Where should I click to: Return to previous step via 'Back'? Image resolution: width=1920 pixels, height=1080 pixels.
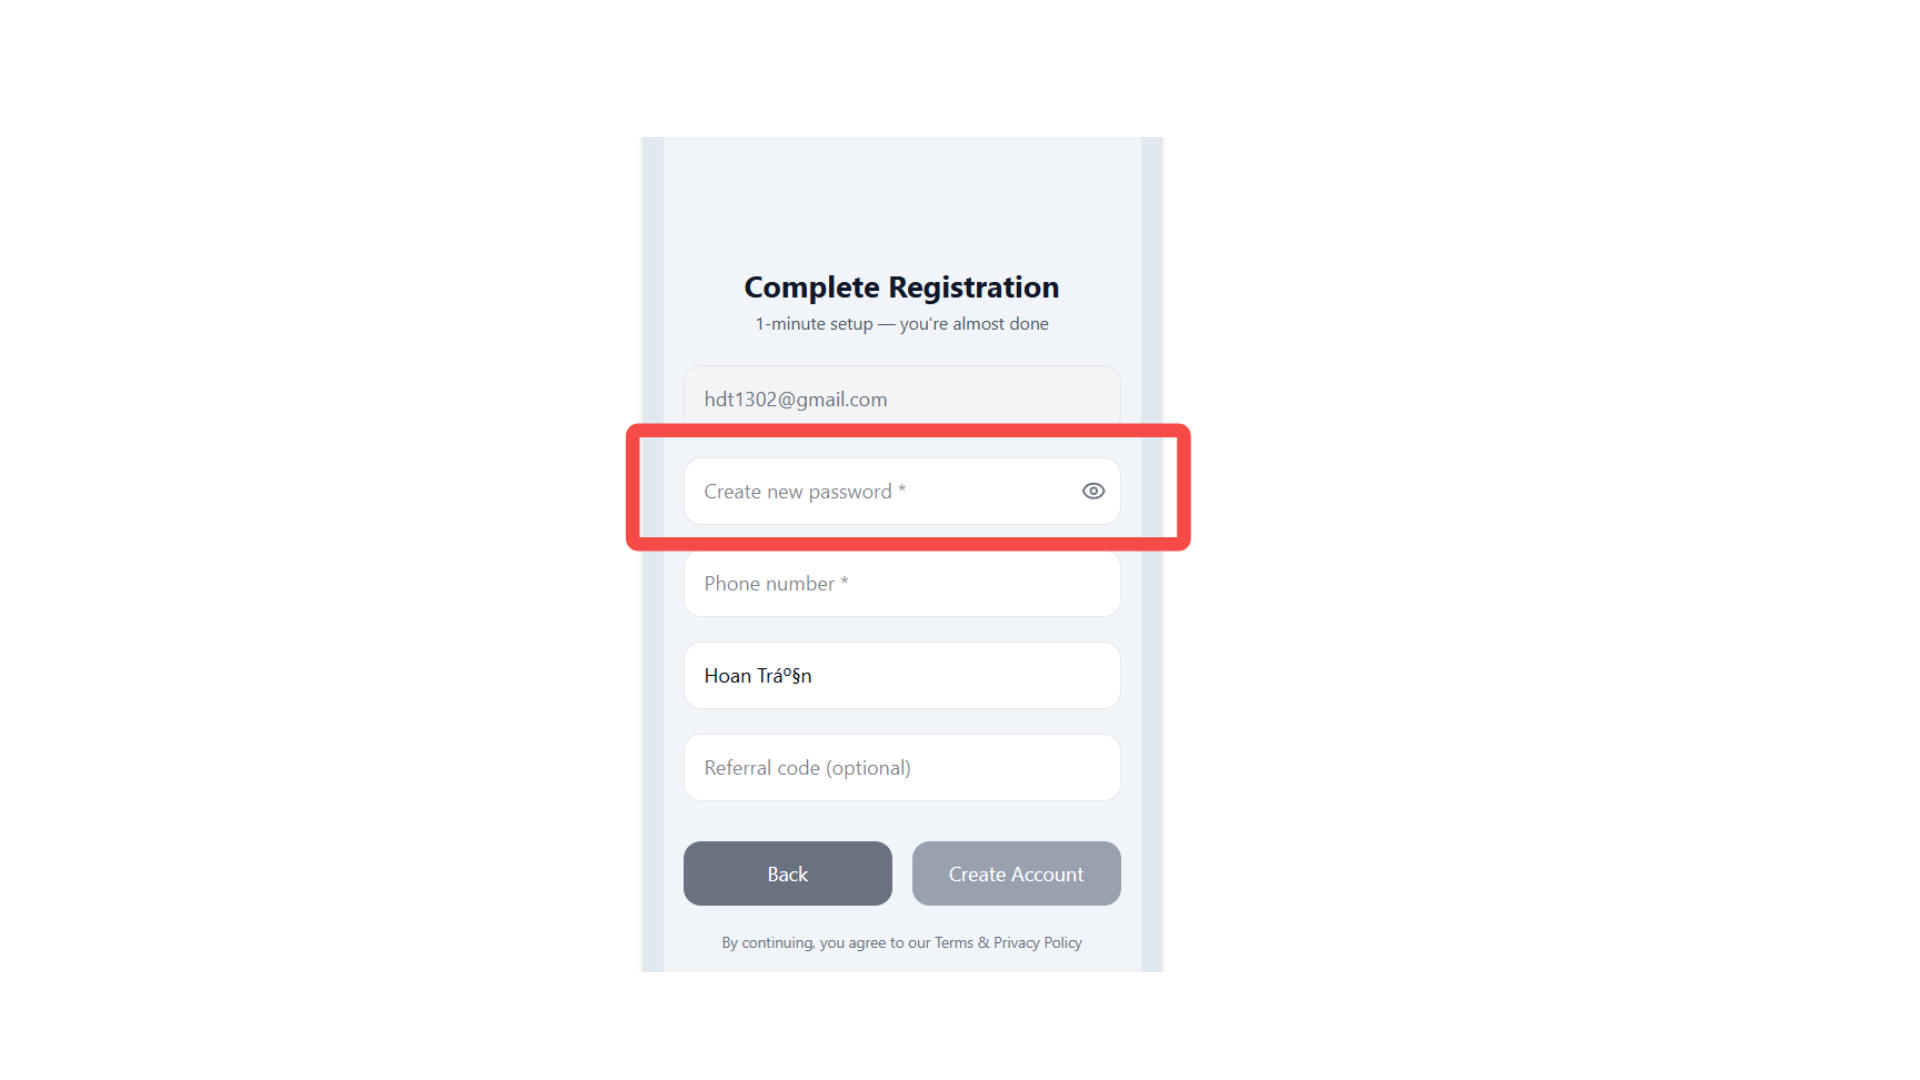[x=787, y=873]
